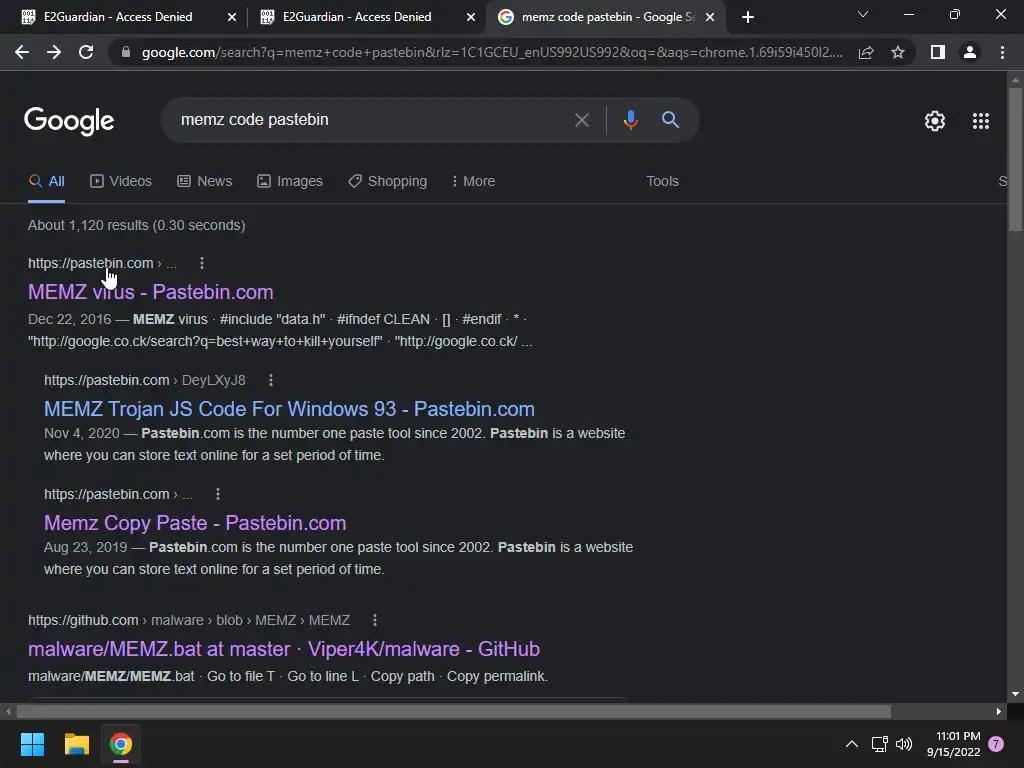This screenshot has height=768, width=1024.
Task: Open the notification badge showing 7
Action: tap(996, 744)
